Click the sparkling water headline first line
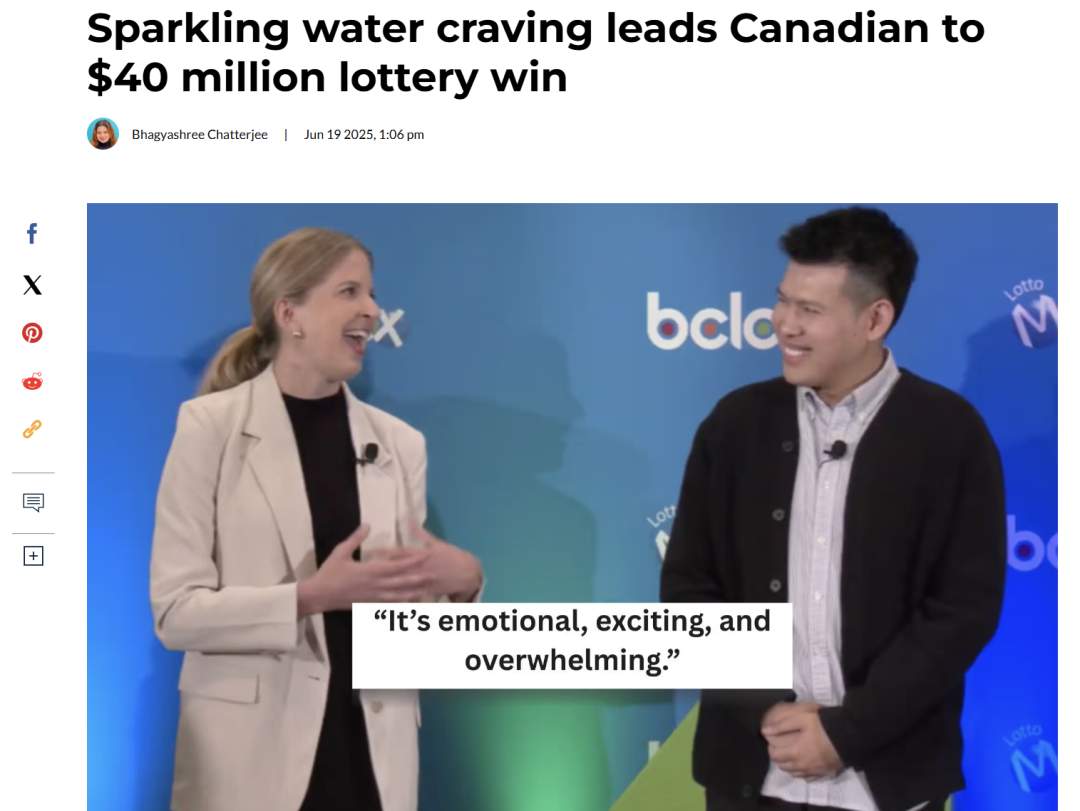Screen dimensions: 1080x811 point(535,29)
